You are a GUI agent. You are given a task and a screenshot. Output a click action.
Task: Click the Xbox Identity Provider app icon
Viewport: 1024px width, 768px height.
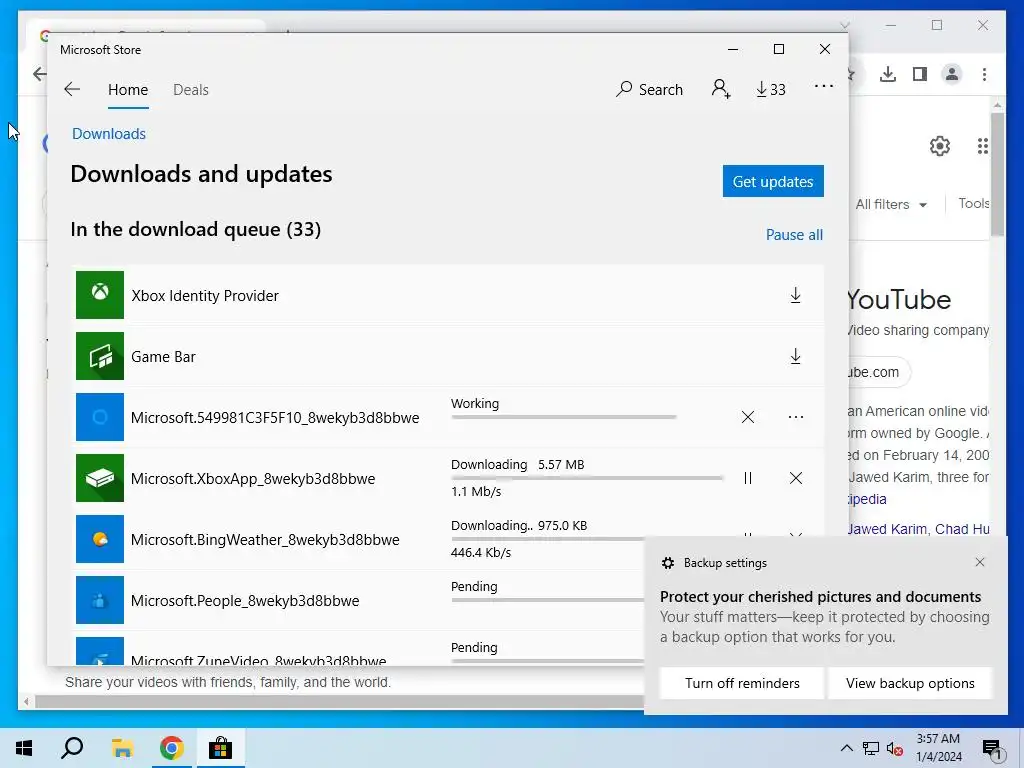coord(100,295)
